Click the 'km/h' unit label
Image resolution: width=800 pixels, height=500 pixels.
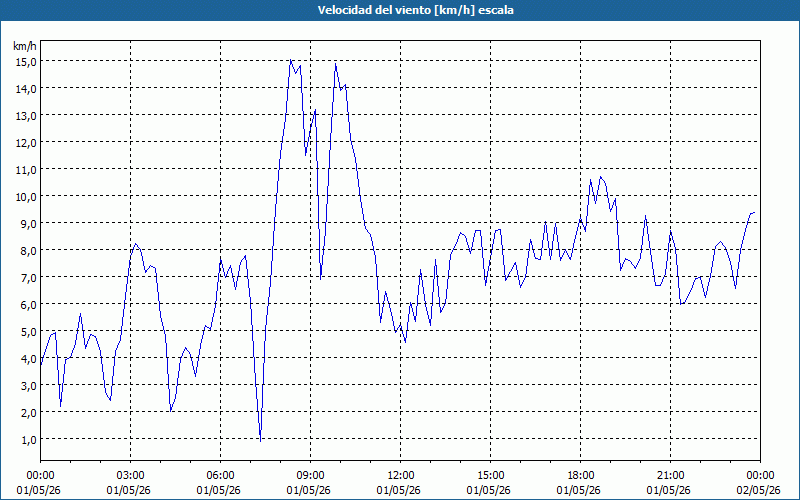click(24, 46)
